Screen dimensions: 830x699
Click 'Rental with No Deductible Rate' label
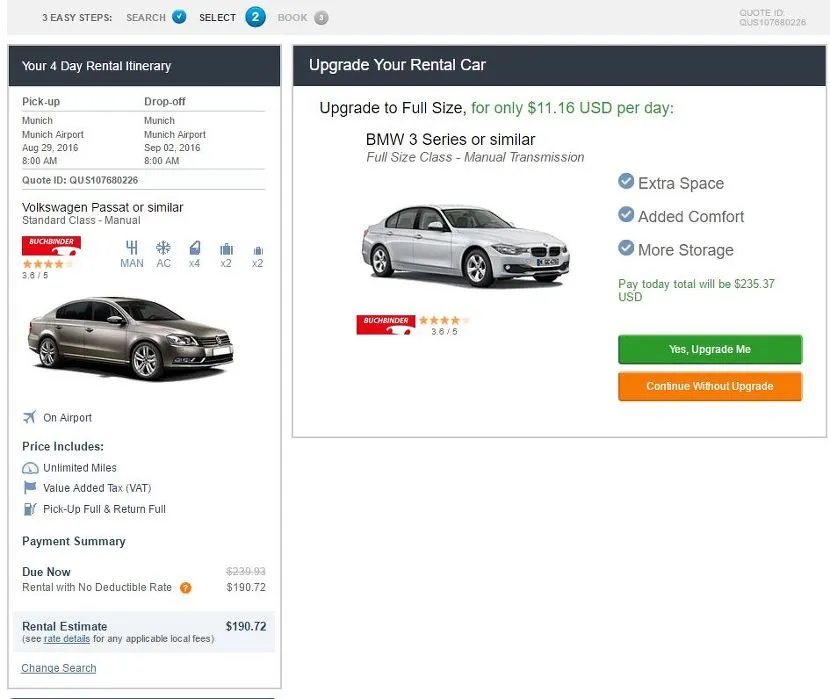click(x=97, y=587)
